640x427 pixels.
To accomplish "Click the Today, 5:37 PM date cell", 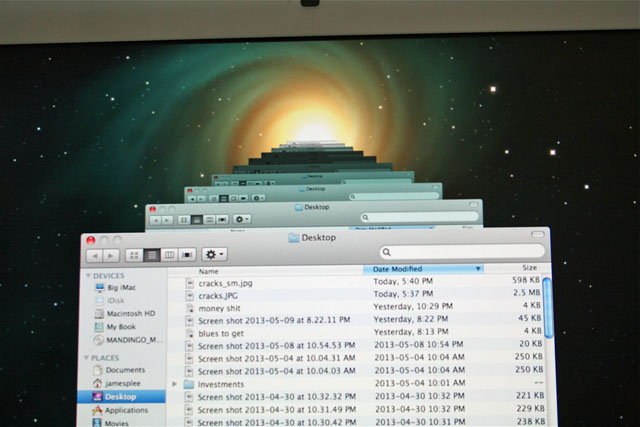I will click(x=403, y=294).
